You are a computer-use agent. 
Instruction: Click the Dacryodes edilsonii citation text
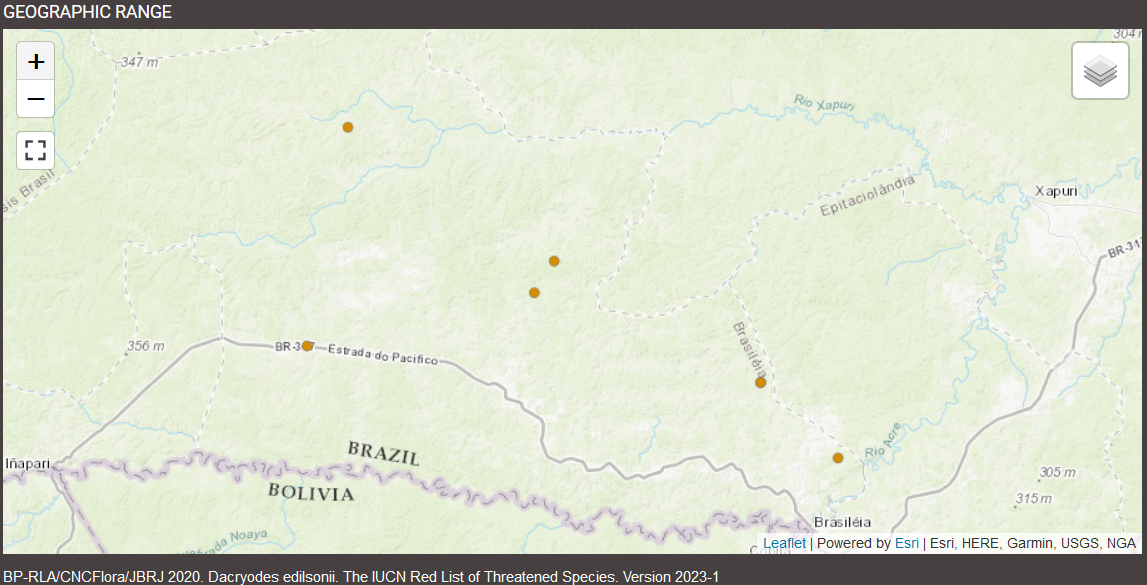(x=360, y=577)
